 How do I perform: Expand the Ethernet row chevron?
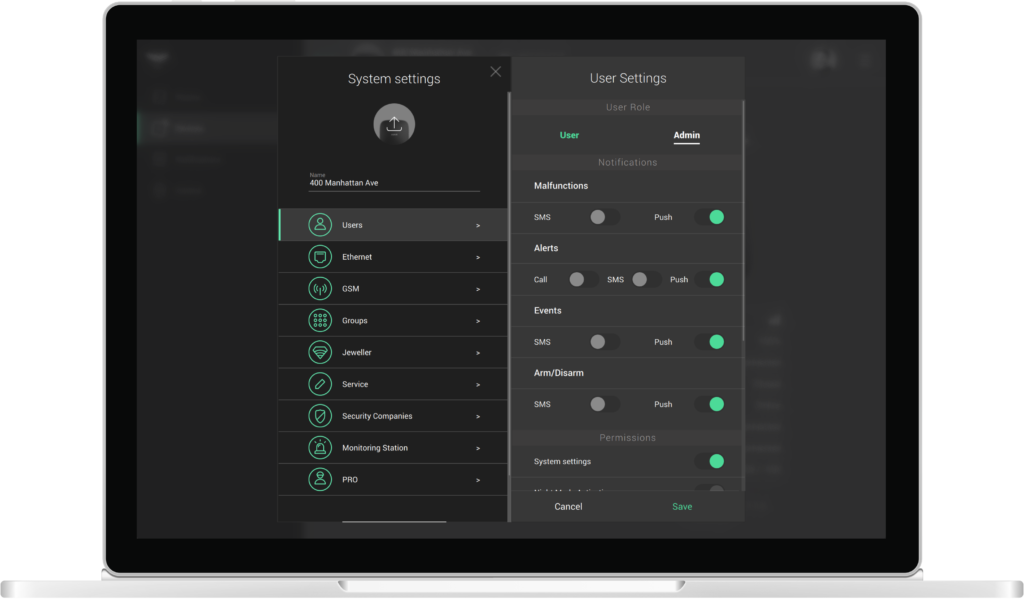pyautogui.click(x=478, y=257)
